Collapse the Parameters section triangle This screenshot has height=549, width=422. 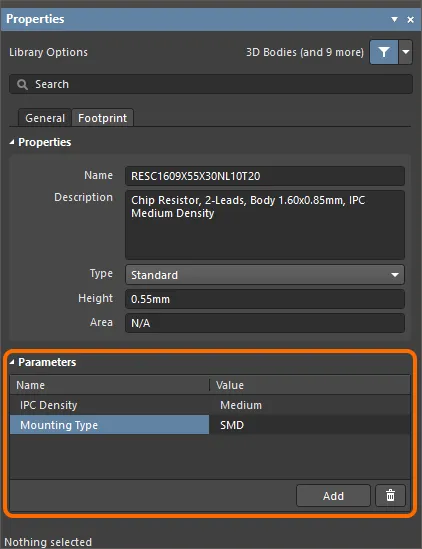pos(12,362)
